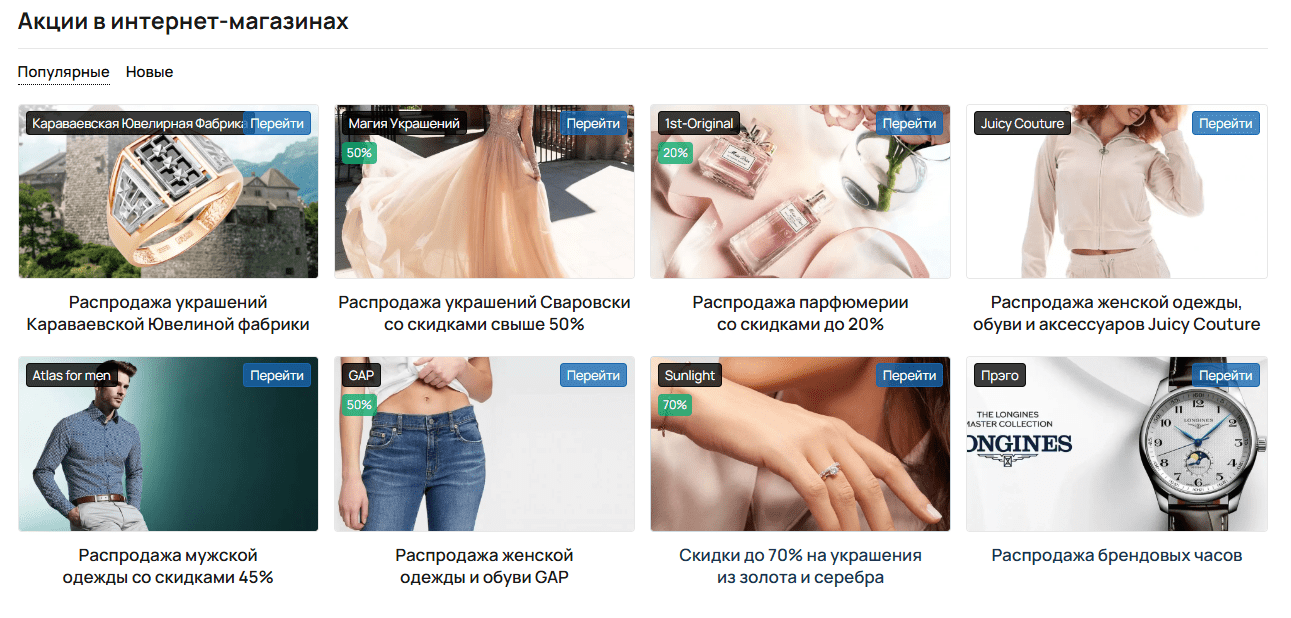Click Перейти on the Прэго watch card
The image size is (1291, 618).
[1226, 375]
